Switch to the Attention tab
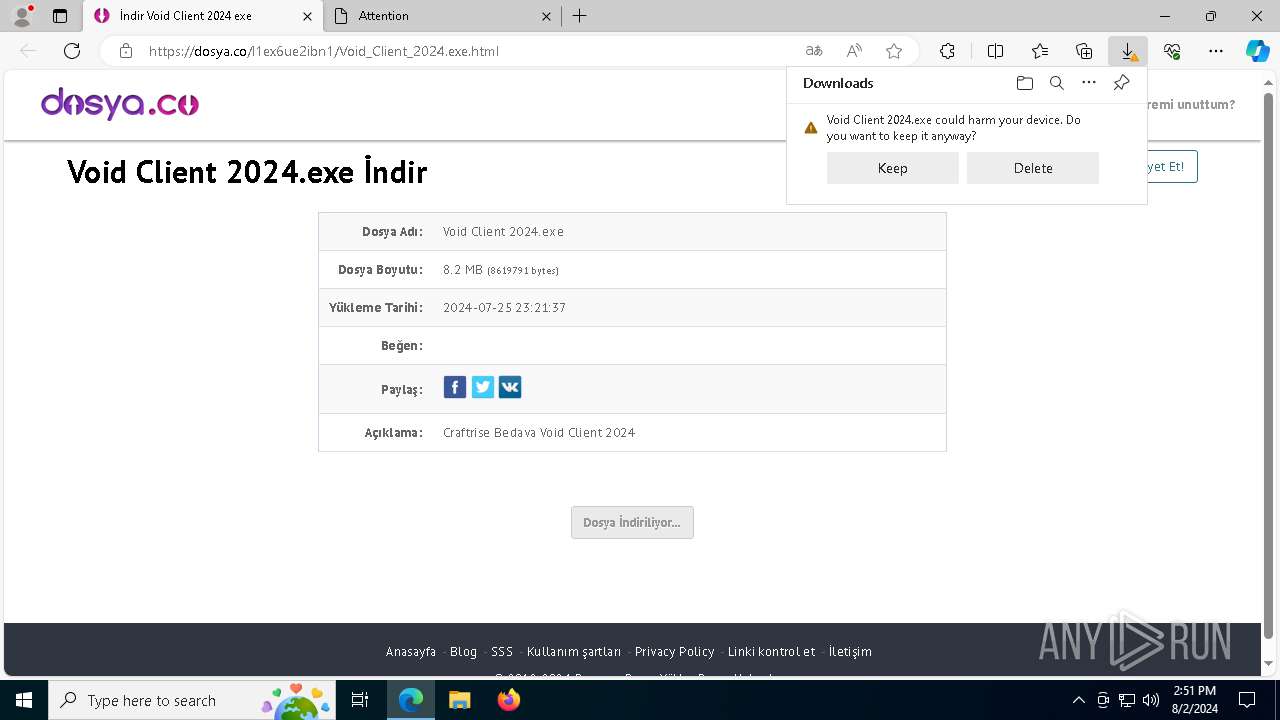This screenshot has height=720, width=1280. 444,16
